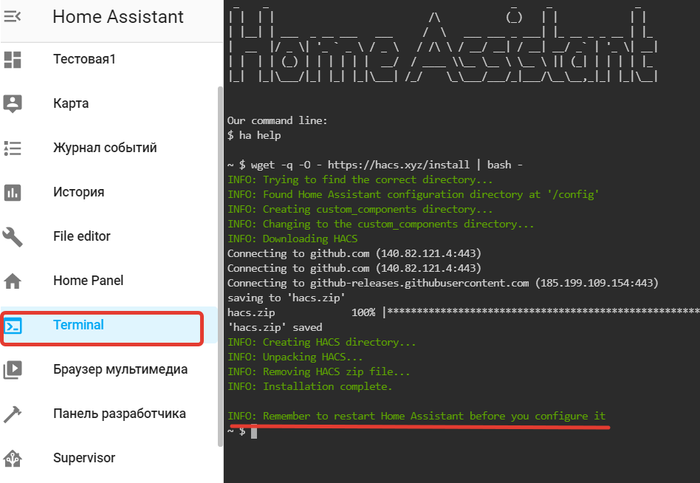The height and width of the screenshot is (483, 700).
Task: Open Браузер мультимедиа from sidebar
Action: [120, 369]
